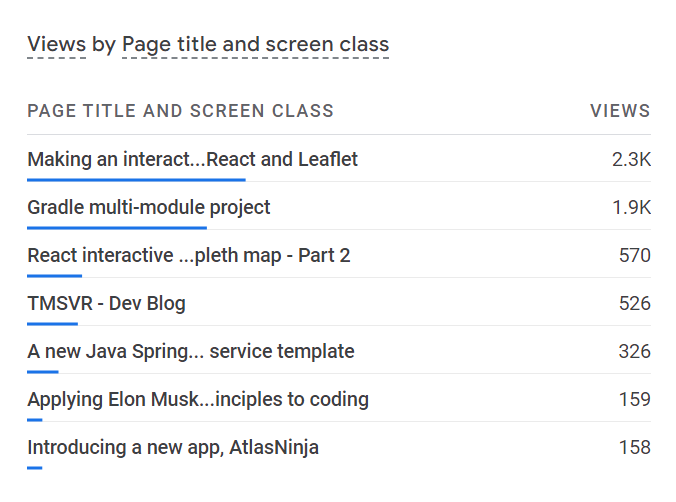
Task: Click the 158 views count for AtlasNinja
Action: tap(634, 447)
